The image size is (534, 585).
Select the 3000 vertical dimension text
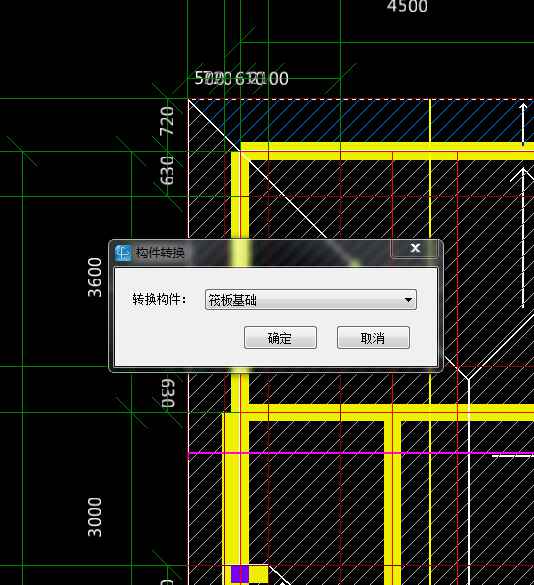(95, 517)
